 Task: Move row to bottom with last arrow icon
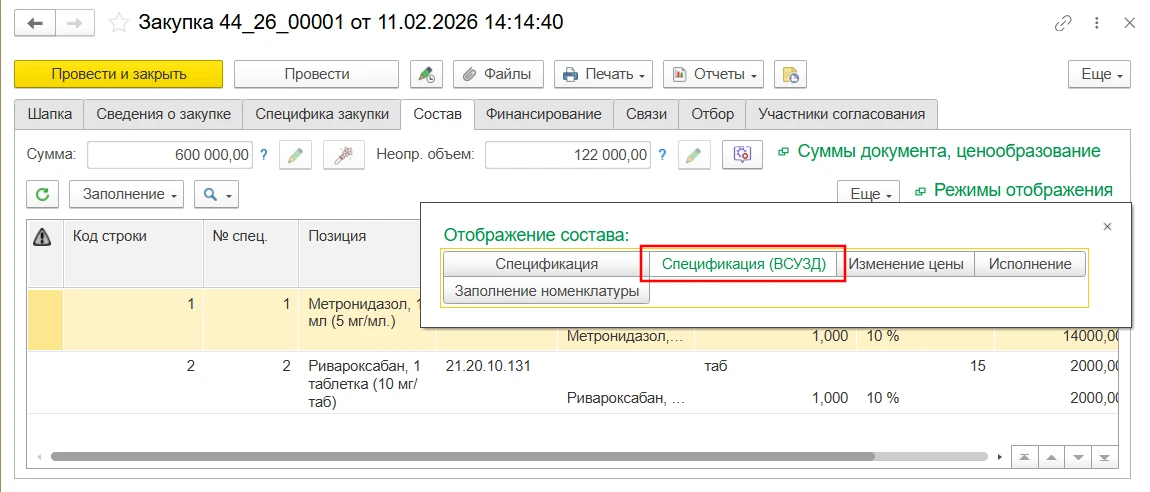[1103, 457]
